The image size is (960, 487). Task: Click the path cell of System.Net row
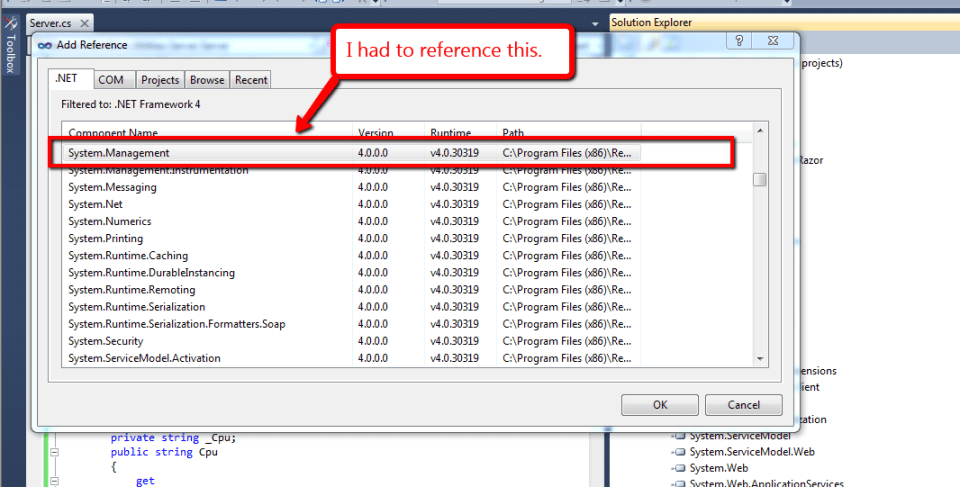click(567, 205)
